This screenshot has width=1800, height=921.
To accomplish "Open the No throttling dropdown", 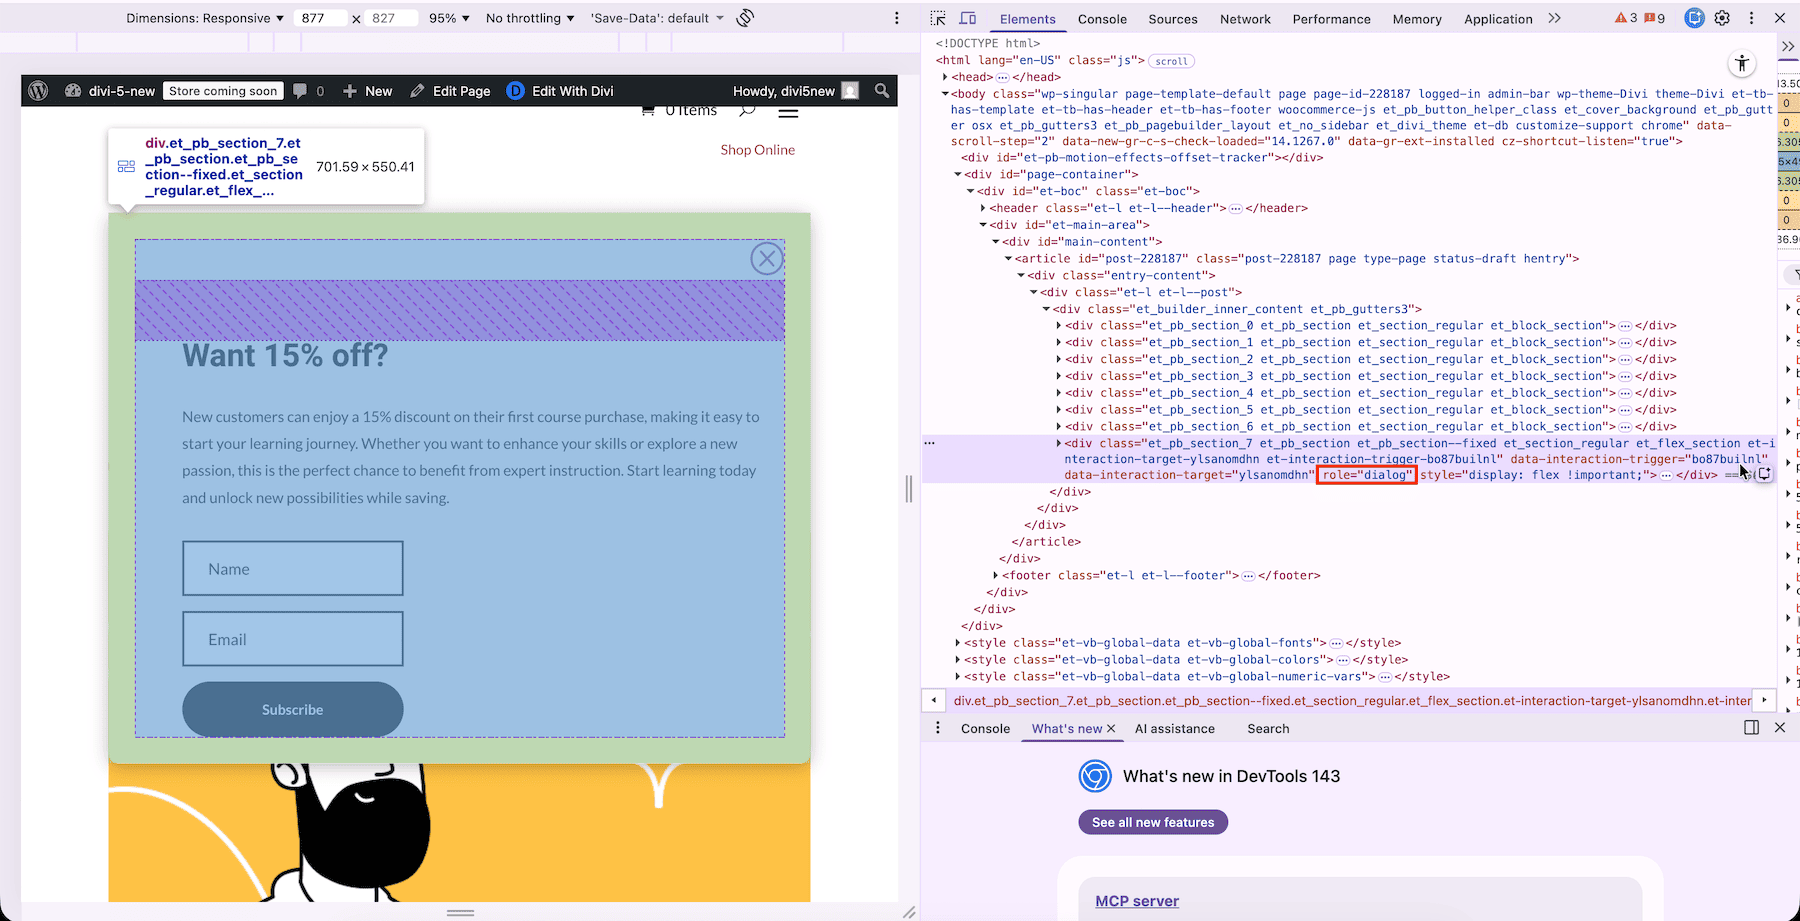I will click(x=530, y=18).
